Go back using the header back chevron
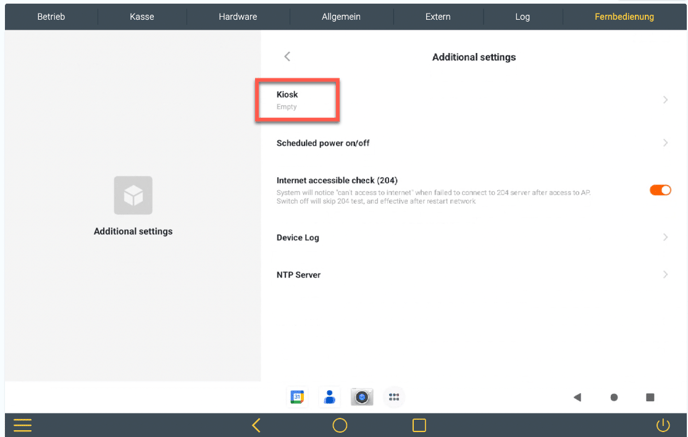The width and height of the screenshot is (688, 437). [287, 57]
